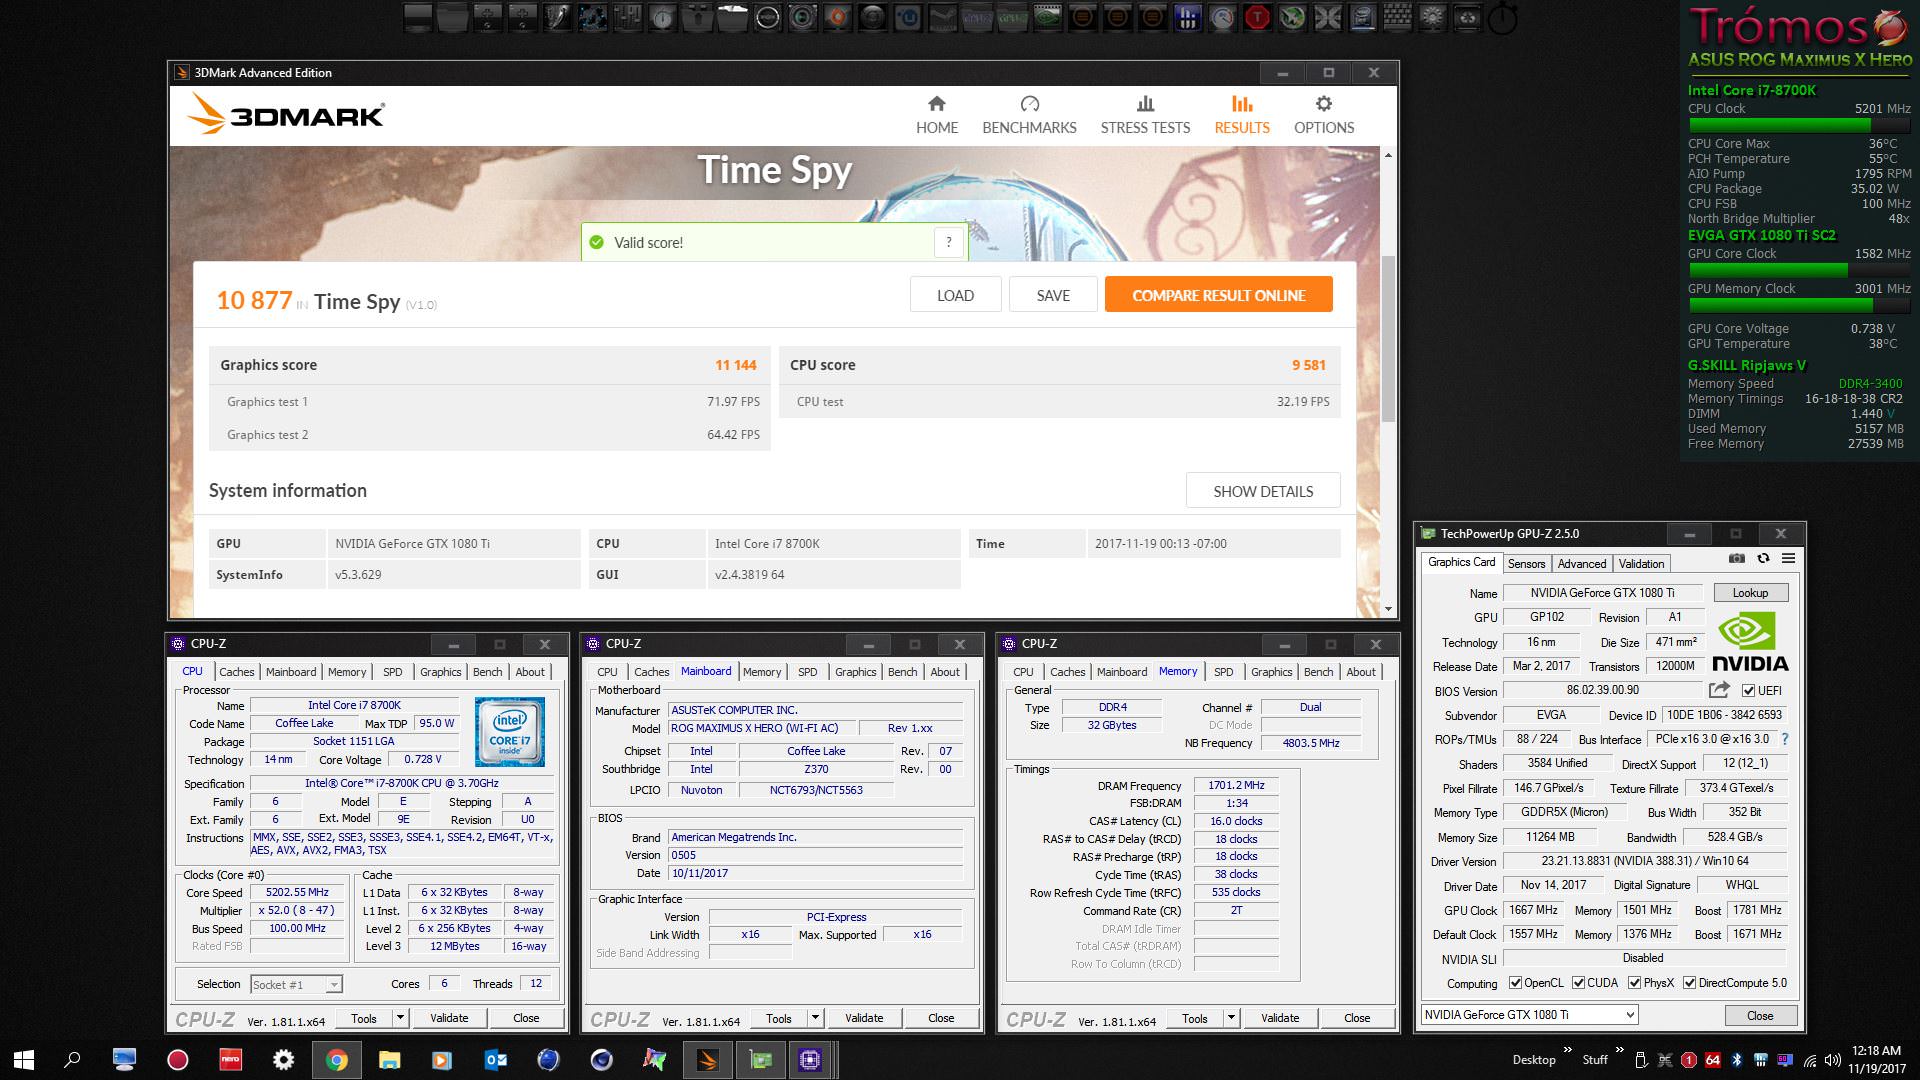The width and height of the screenshot is (1920, 1080).
Task: Refresh GPU-Z using the refresh icon
Action: 1763,559
